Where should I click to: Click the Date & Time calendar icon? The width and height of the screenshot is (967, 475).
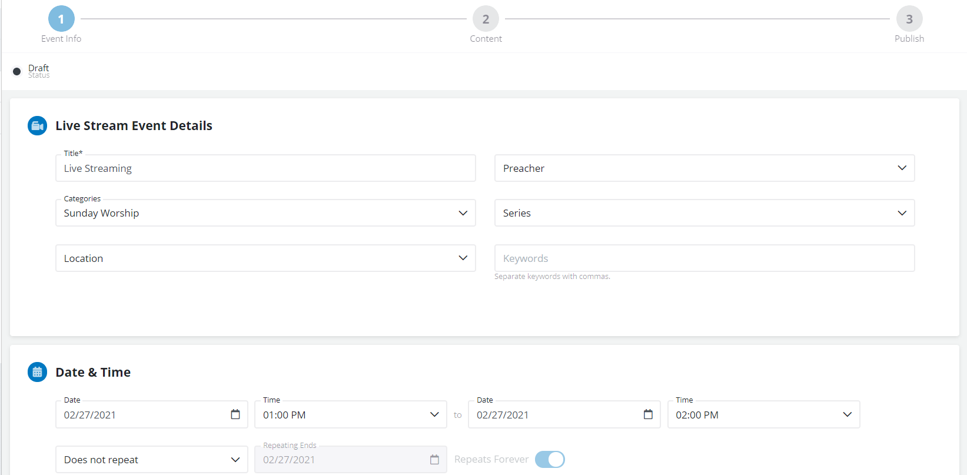(37, 372)
